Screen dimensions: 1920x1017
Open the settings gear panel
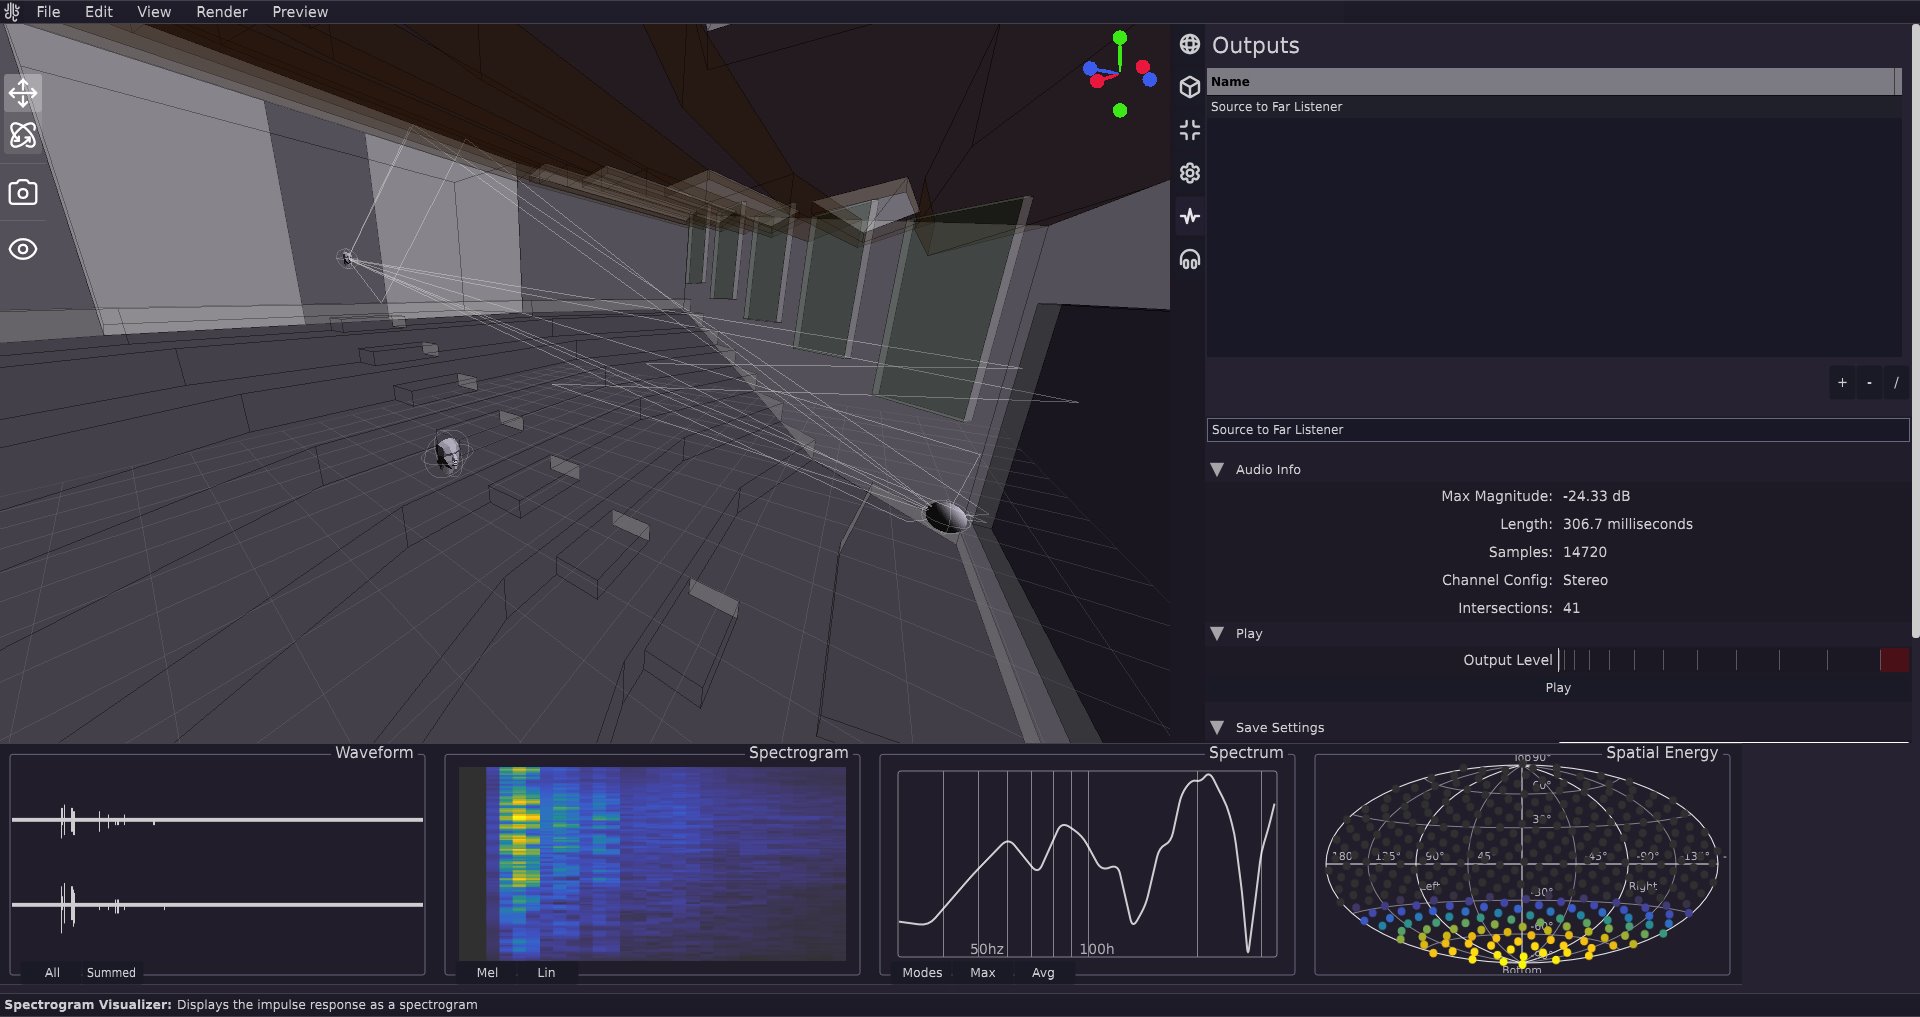[x=1189, y=172]
